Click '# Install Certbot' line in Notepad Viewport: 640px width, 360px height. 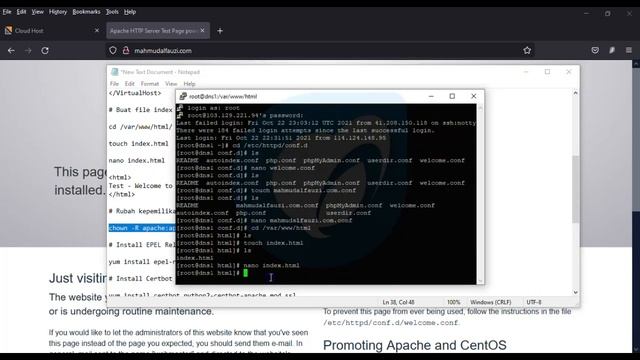click(x=140, y=278)
